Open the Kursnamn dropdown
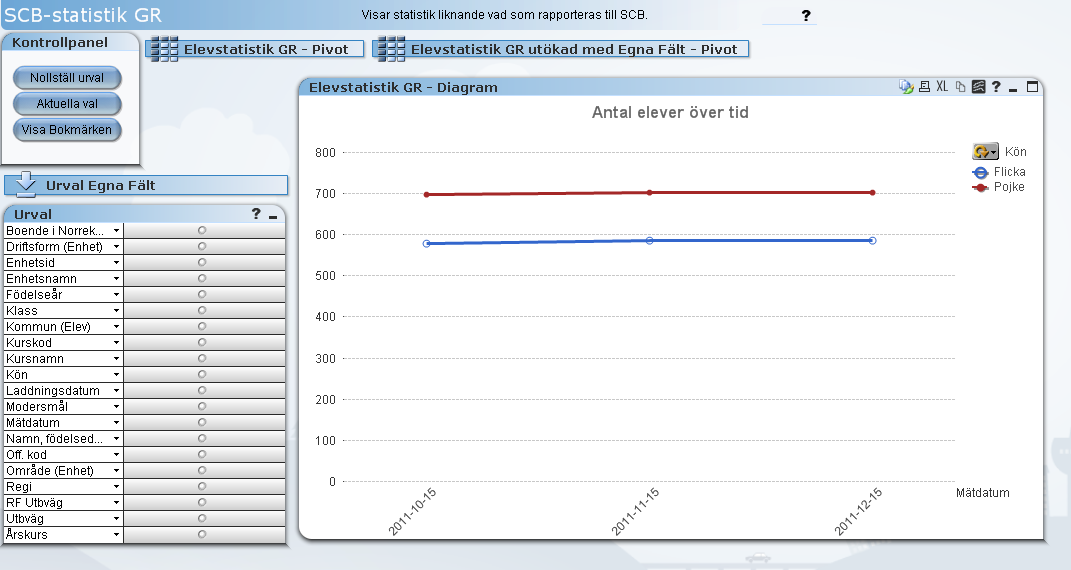 point(116,358)
